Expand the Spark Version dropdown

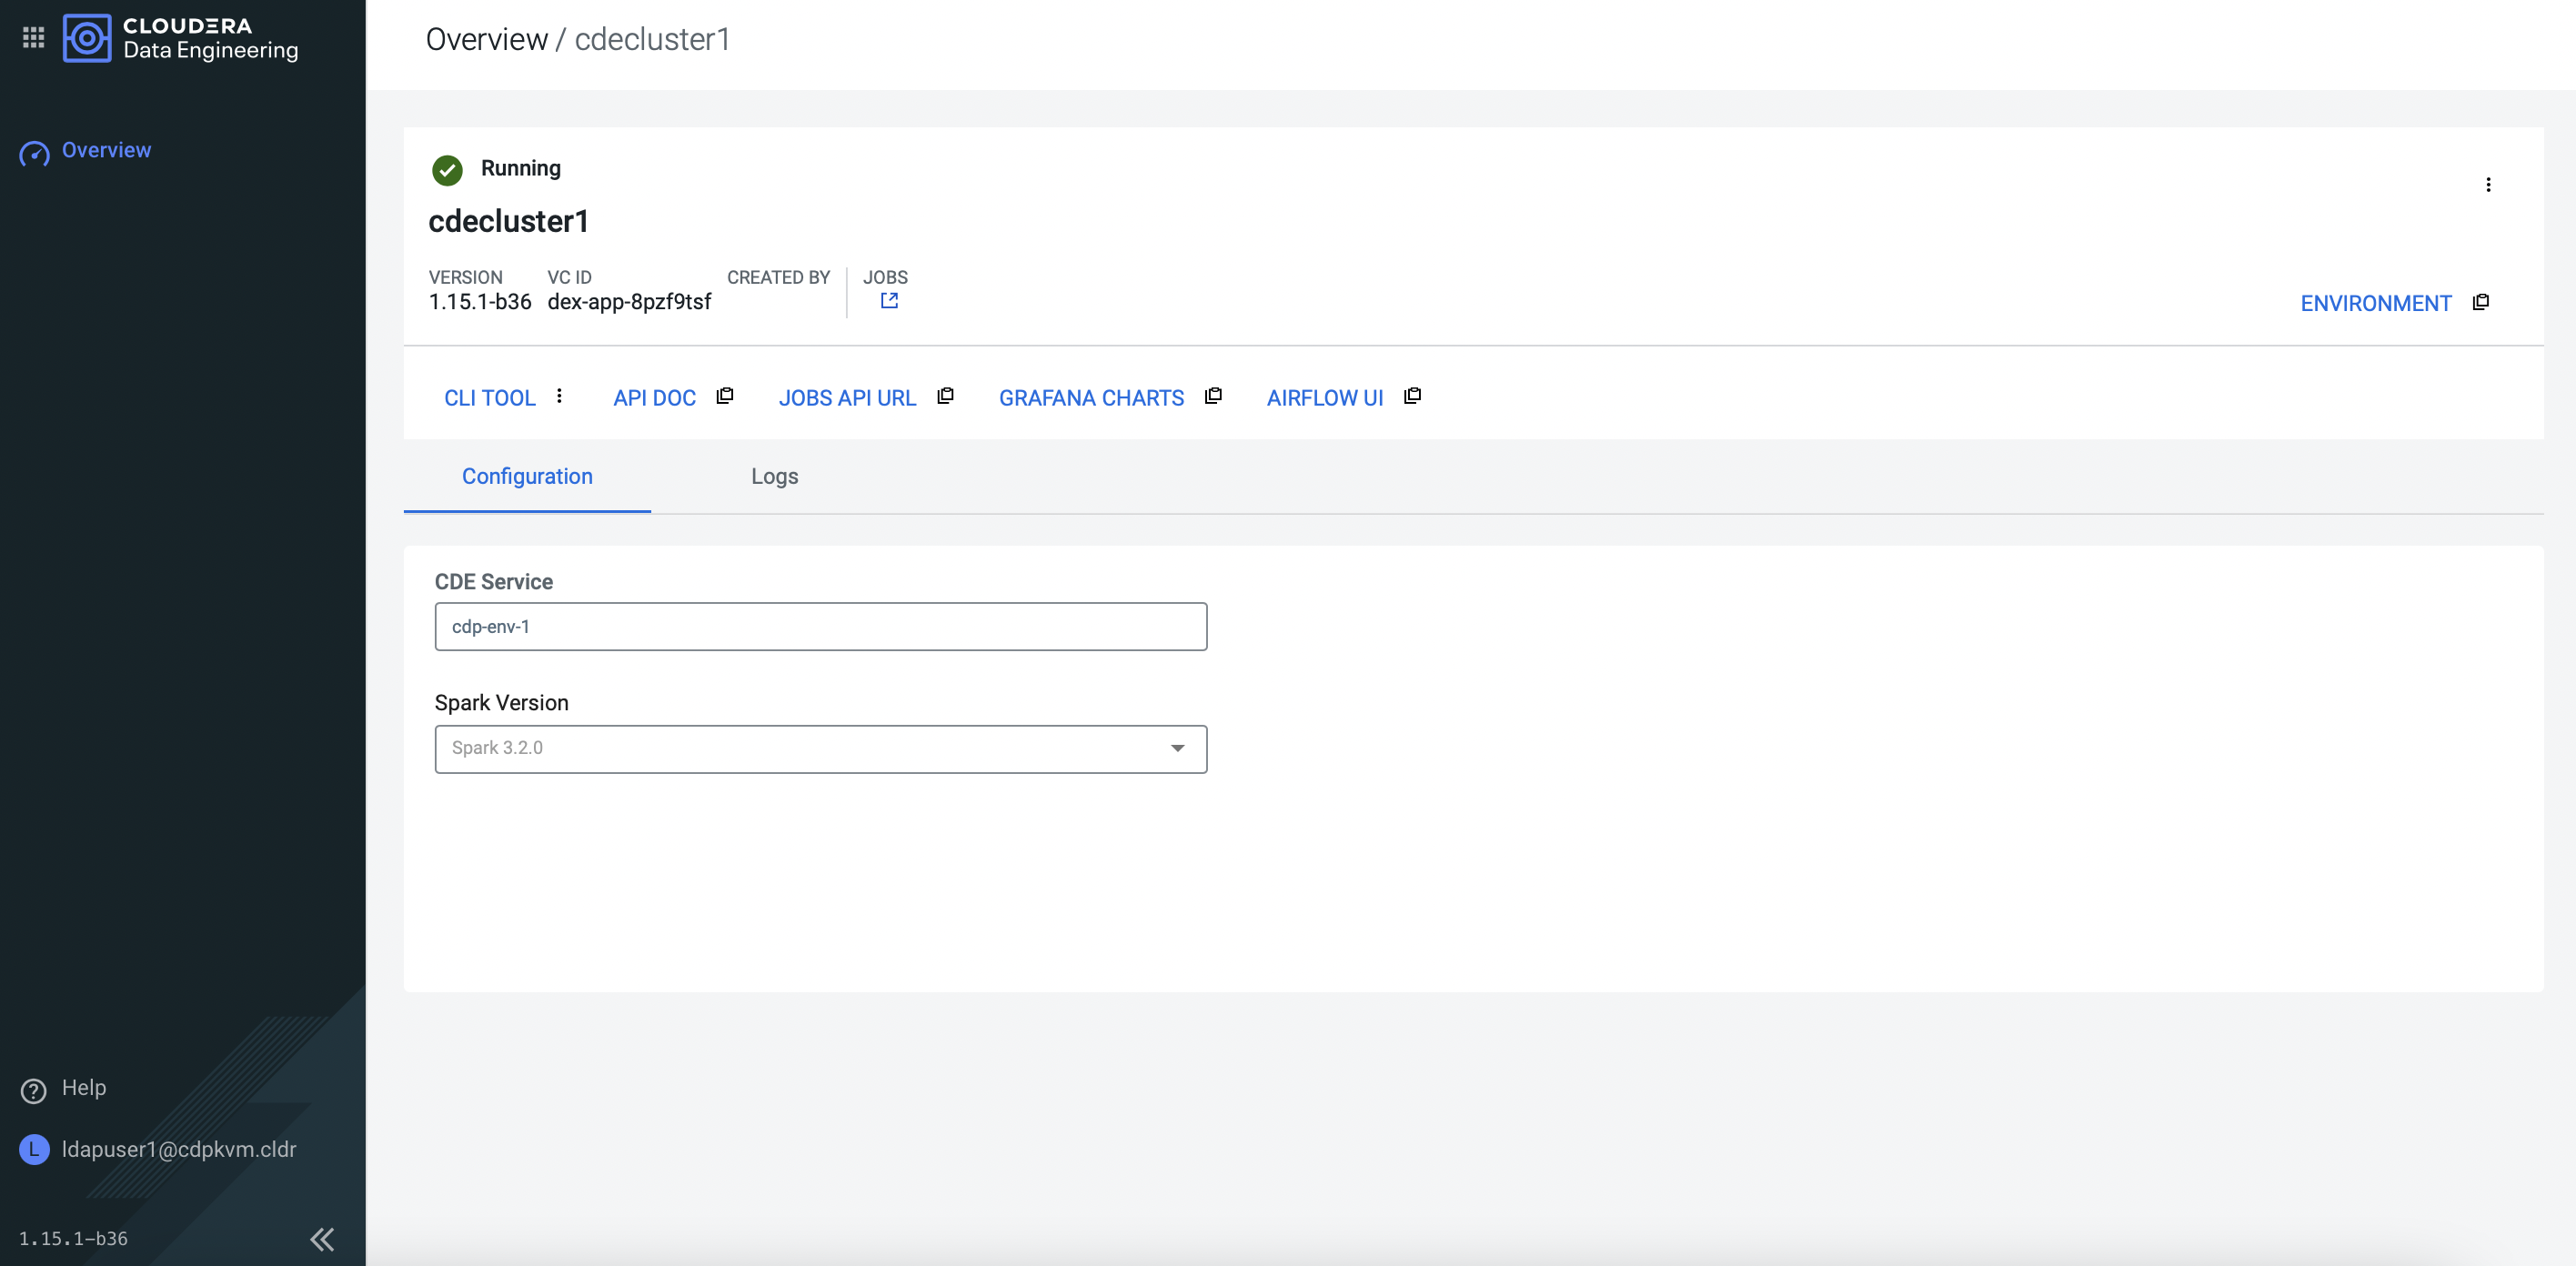pyautogui.click(x=1177, y=748)
